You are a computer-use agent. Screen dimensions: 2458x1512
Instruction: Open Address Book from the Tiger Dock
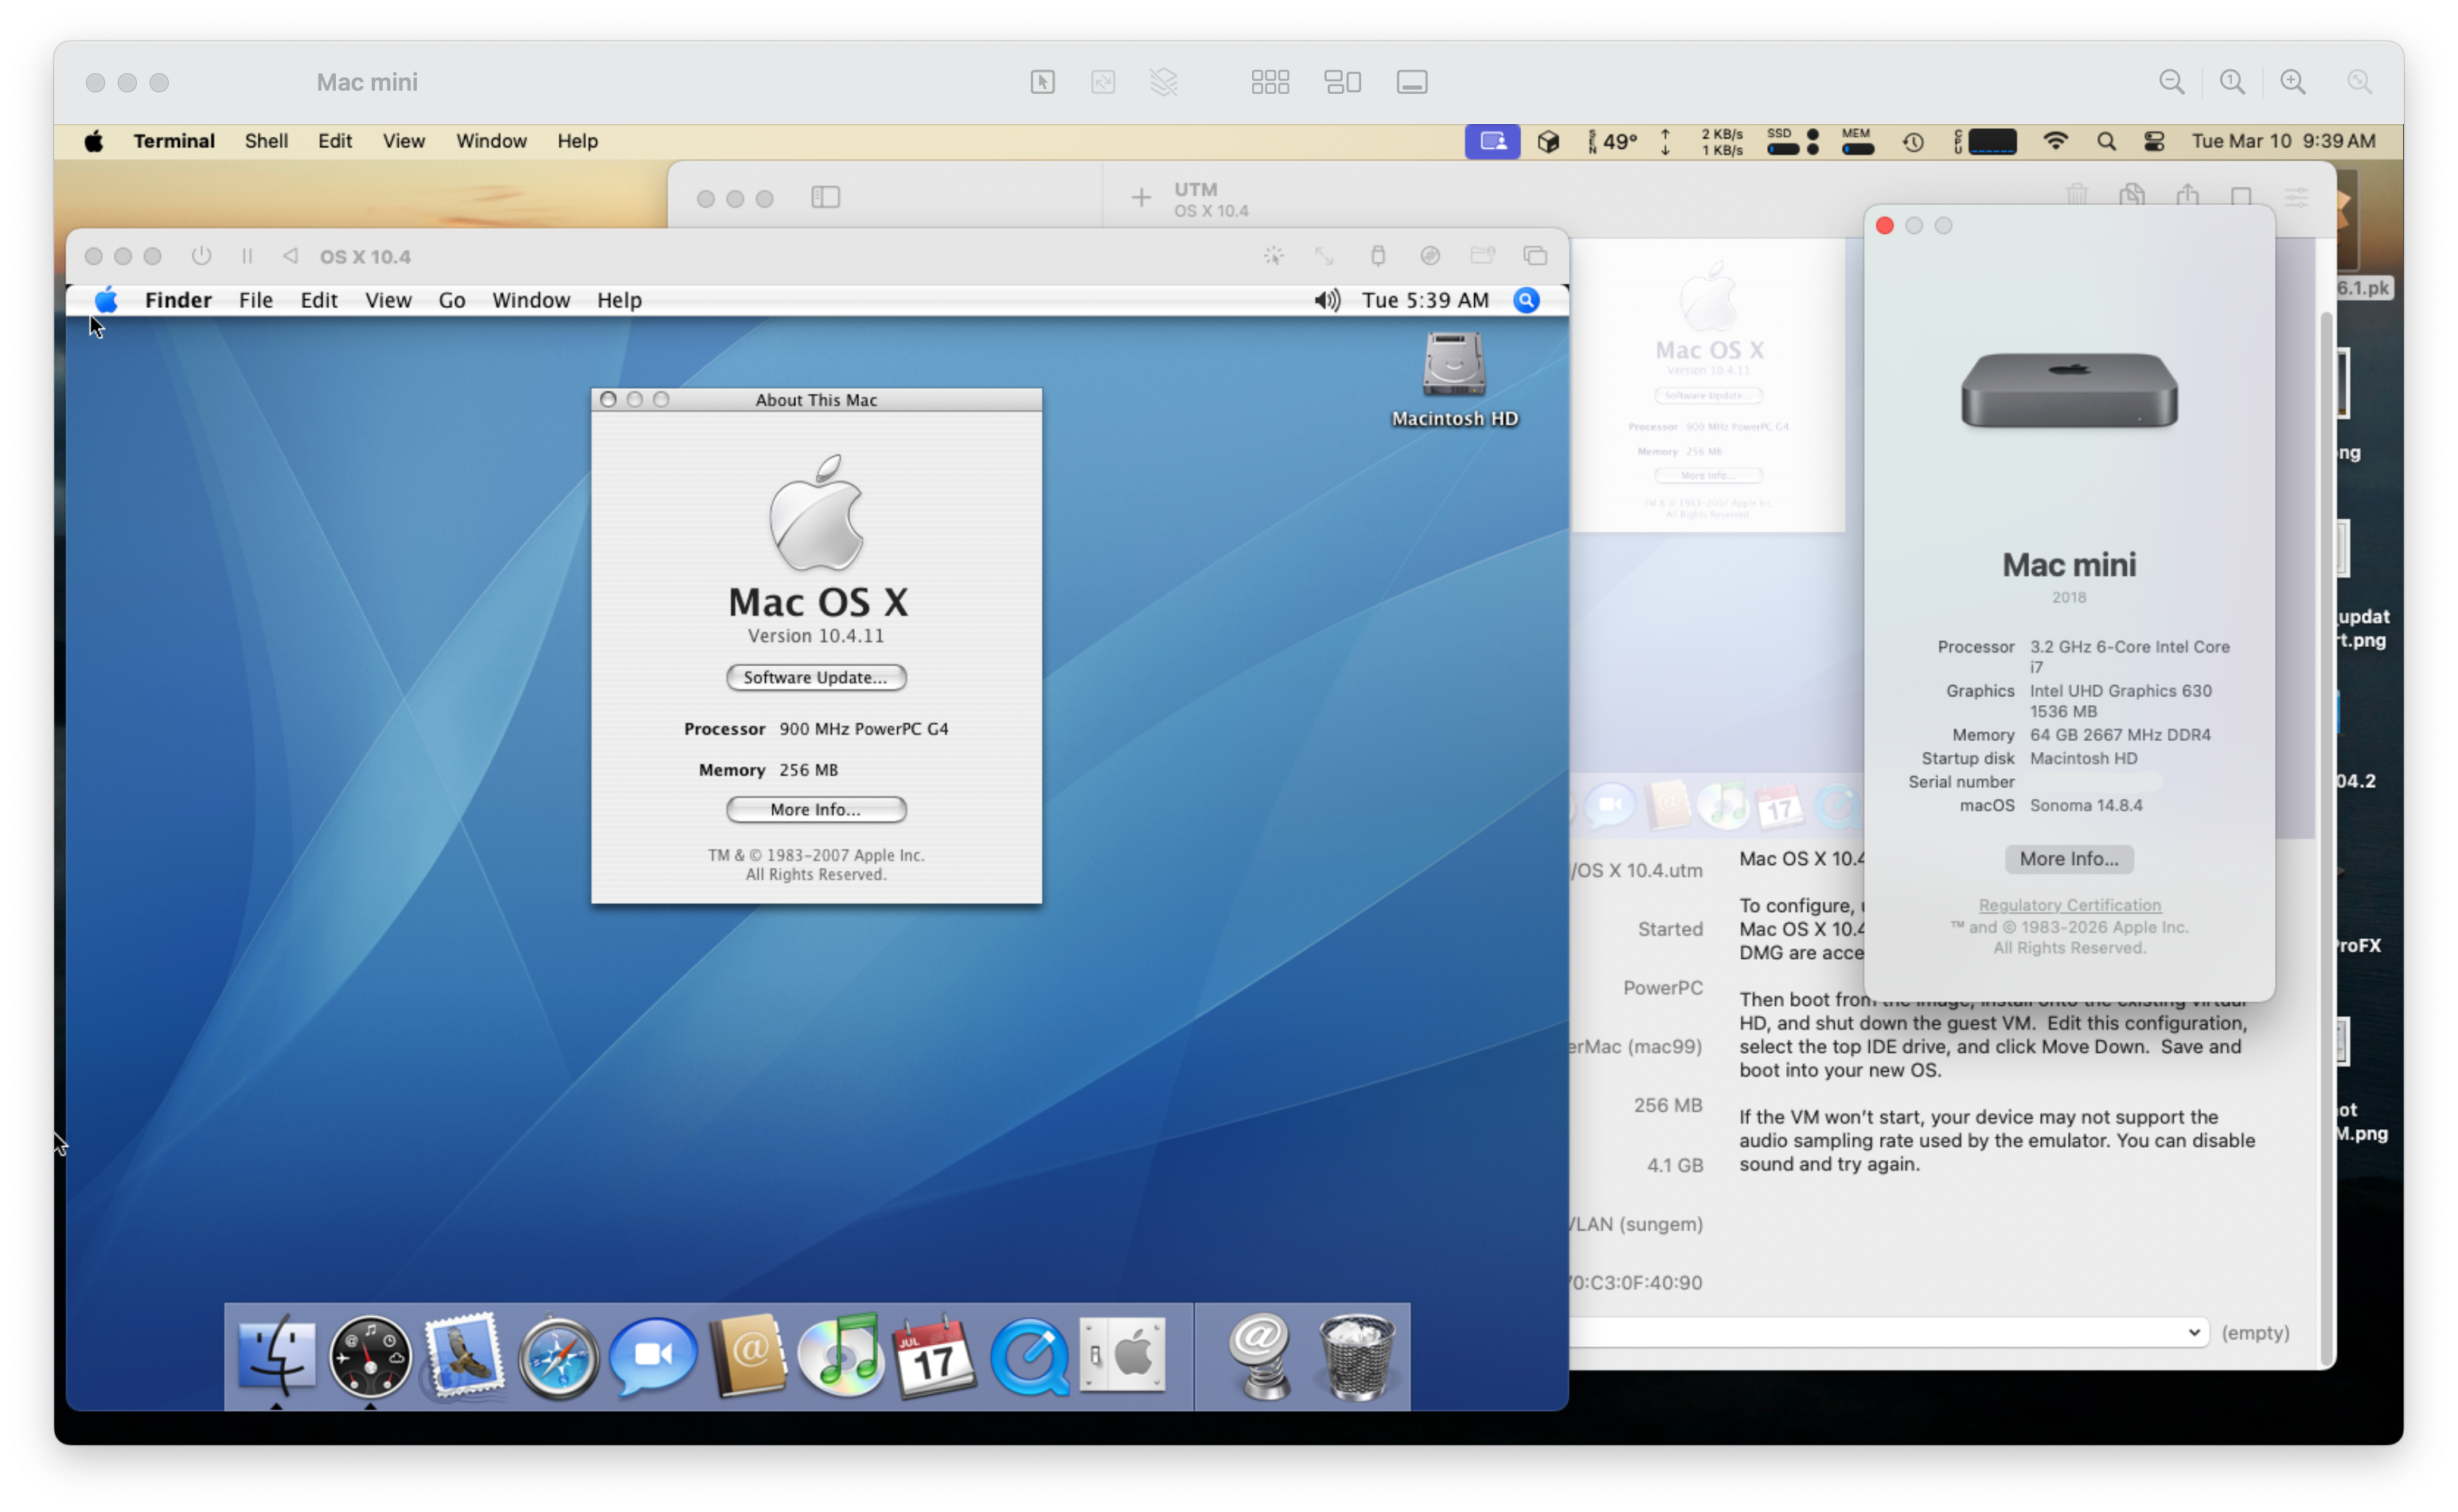point(747,1357)
